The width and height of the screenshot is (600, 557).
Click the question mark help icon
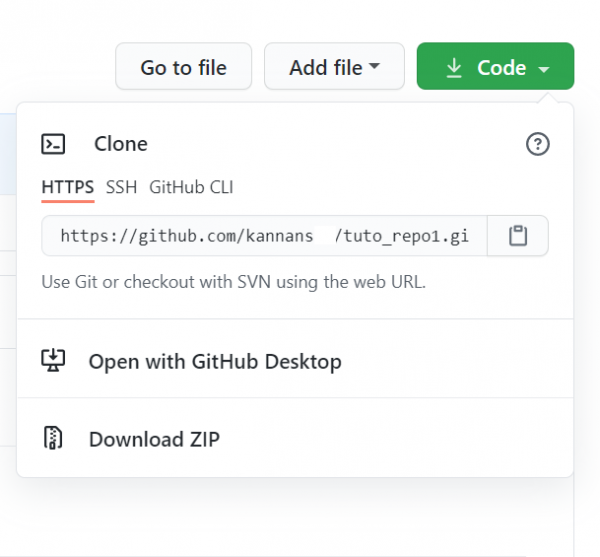537,144
